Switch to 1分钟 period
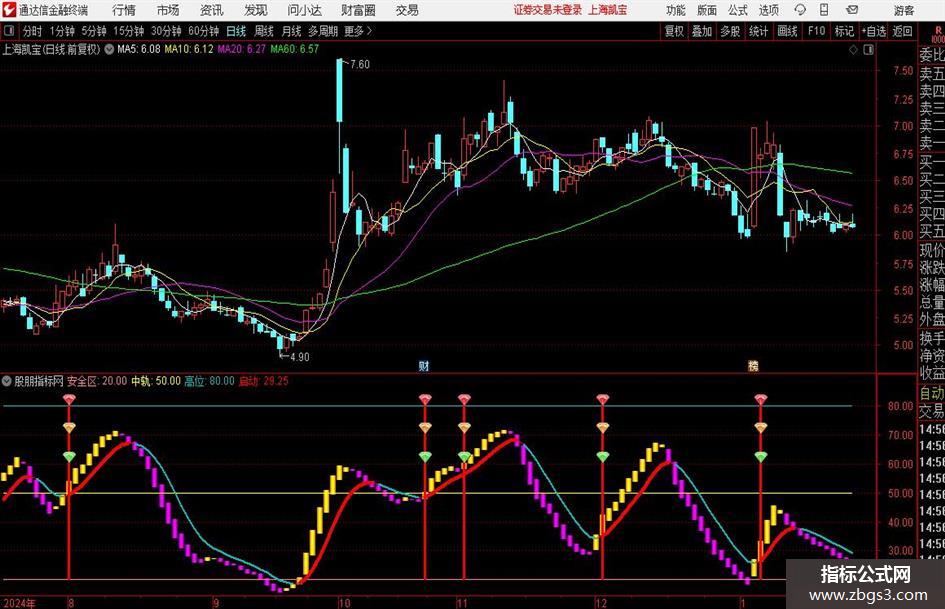This screenshot has height=609, width=945. [x=61, y=31]
